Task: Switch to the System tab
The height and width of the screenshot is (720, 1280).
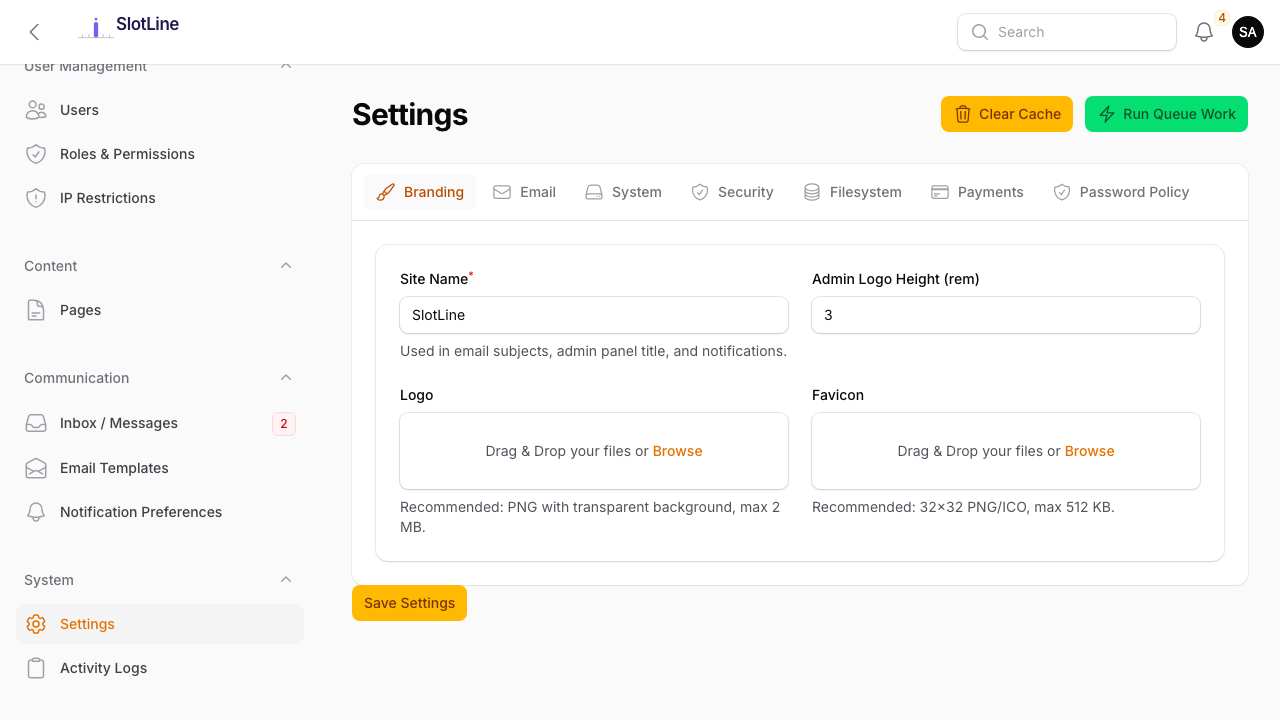Action: [x=623, y=192]
